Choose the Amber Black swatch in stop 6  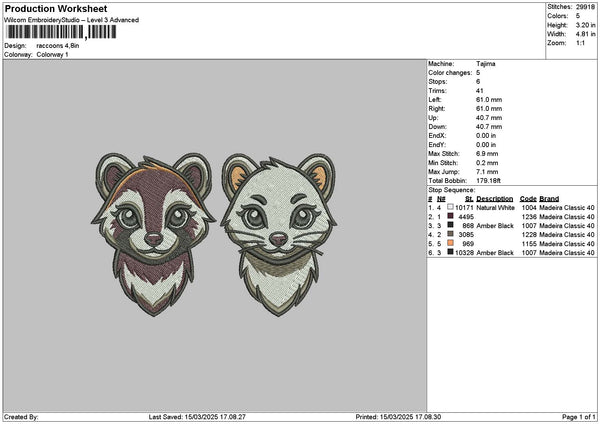[x=451, y=253]
